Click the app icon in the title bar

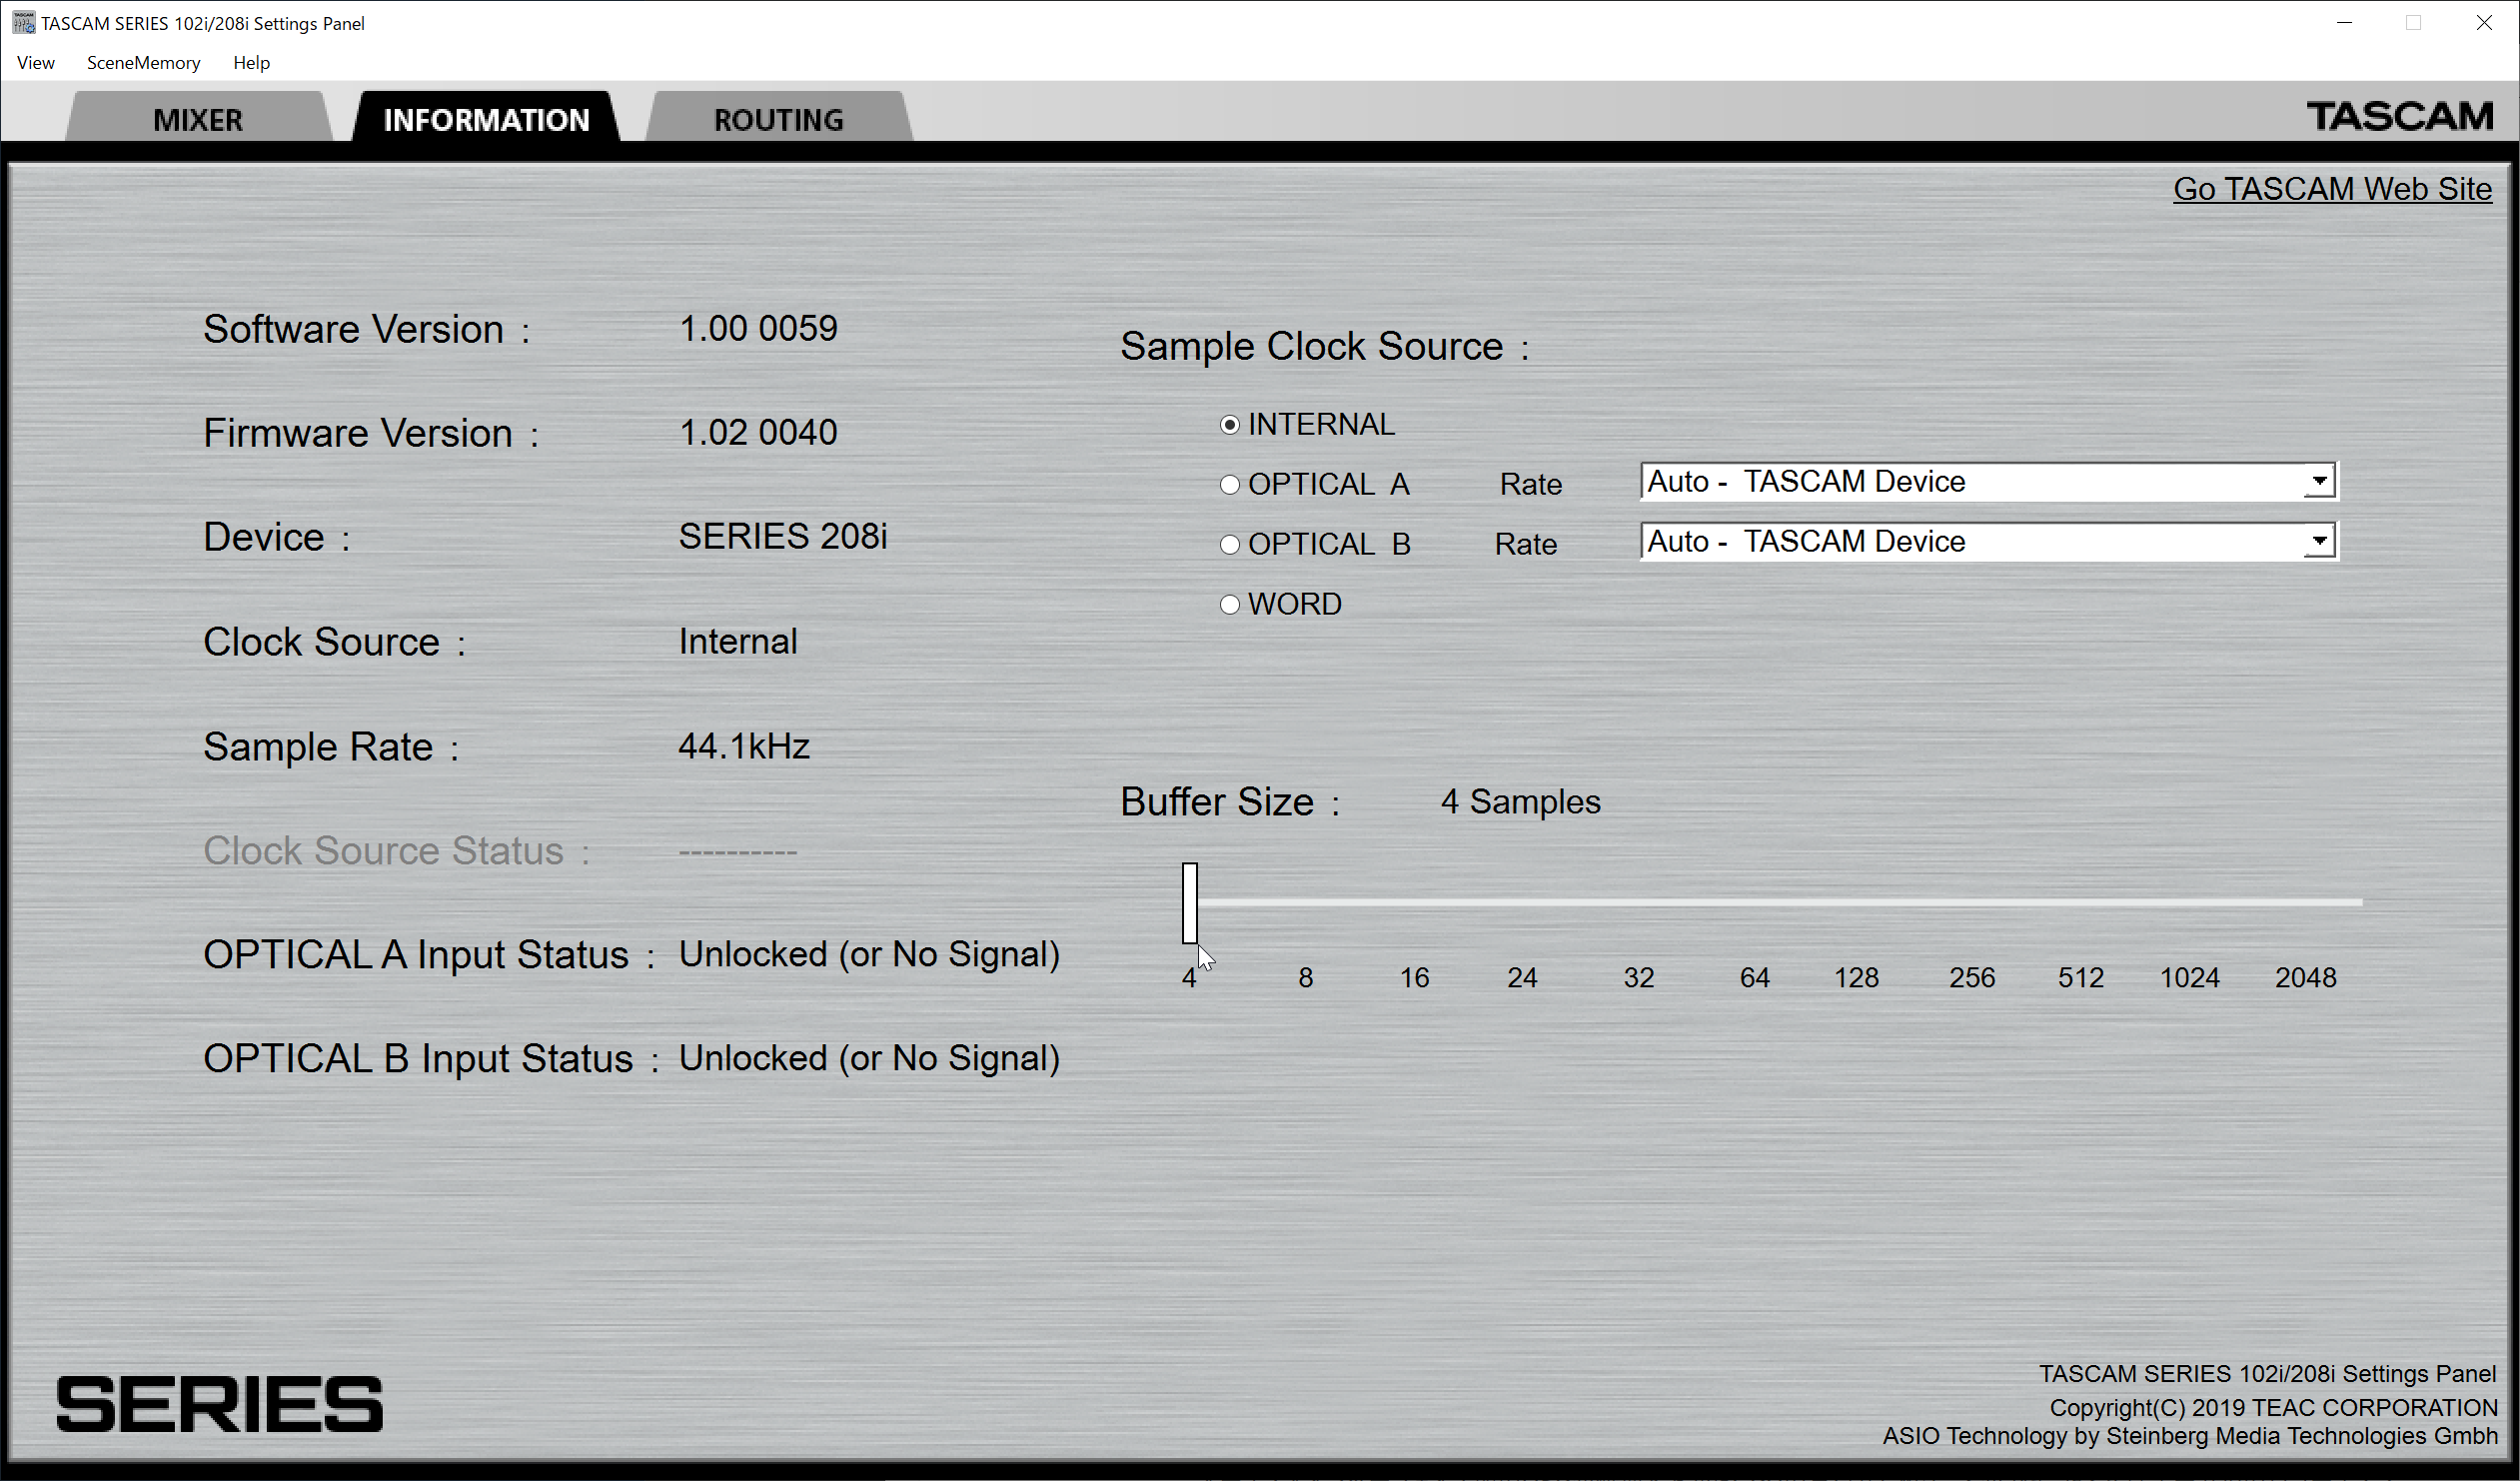[23, 22]
